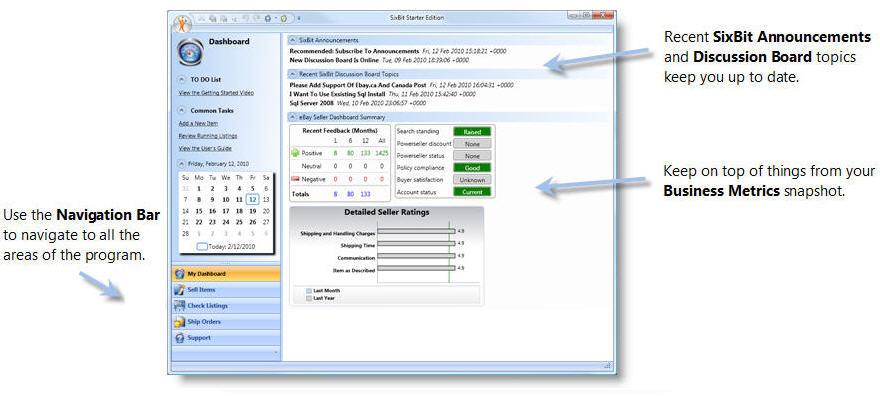Click the Current account status button
The height and width of the screenshot is (396, 880).
click(x=472, y=192)
